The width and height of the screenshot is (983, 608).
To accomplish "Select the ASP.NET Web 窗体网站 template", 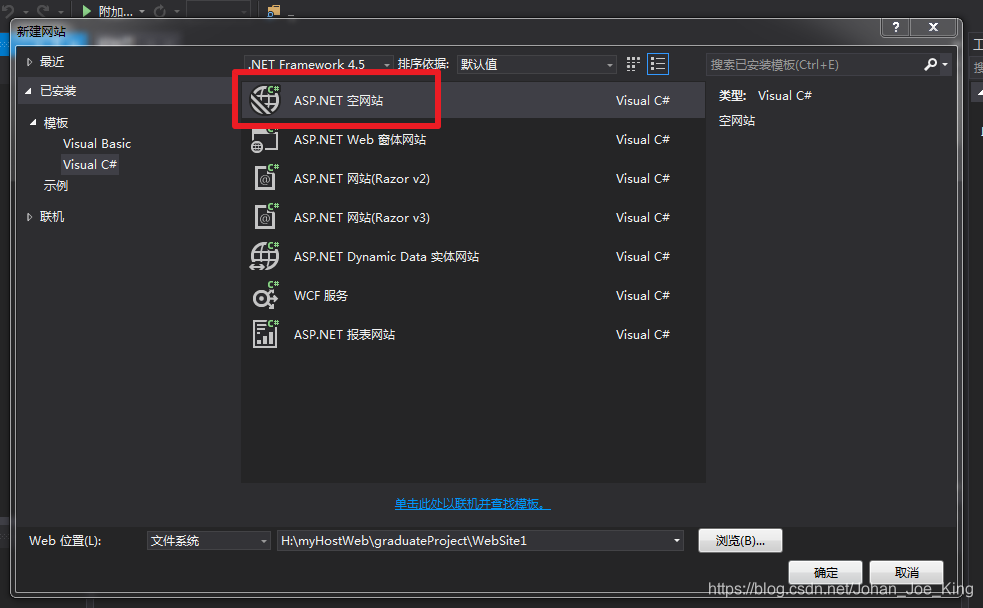I will click(473, 139).
